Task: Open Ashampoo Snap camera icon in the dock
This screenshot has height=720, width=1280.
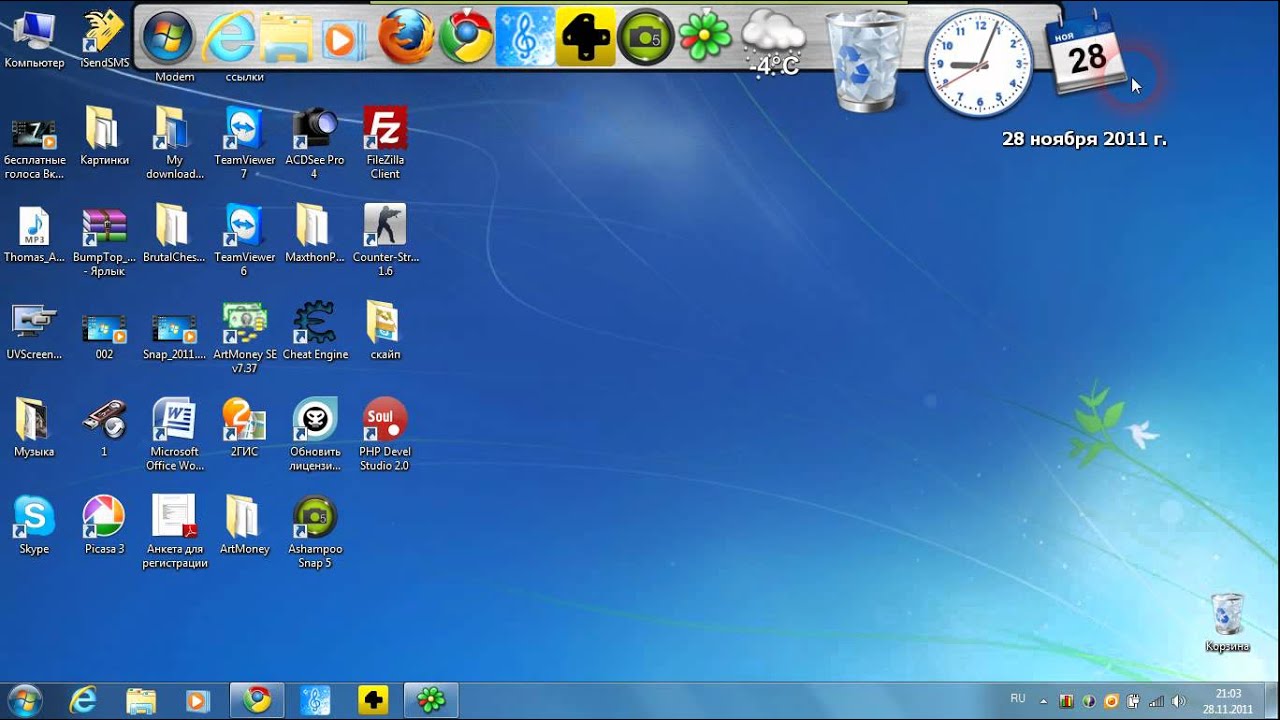Action: coord(645,37)
